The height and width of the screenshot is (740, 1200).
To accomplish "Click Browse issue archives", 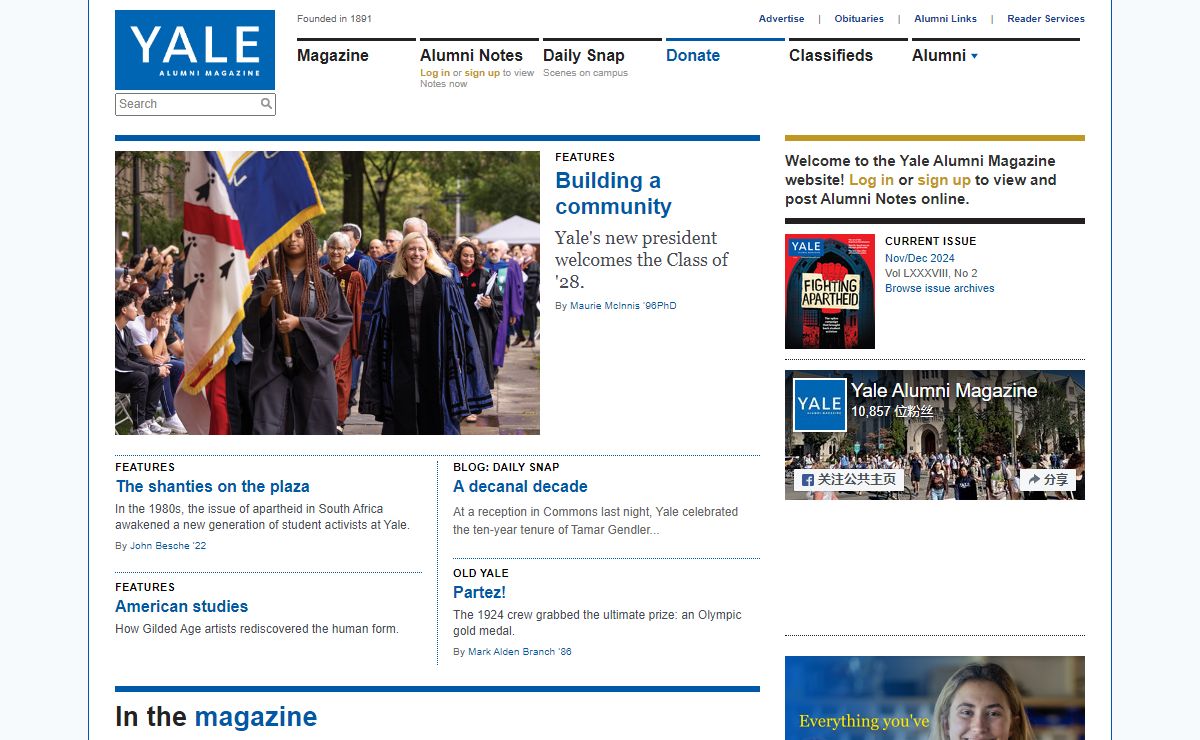I will click(940, 288).
